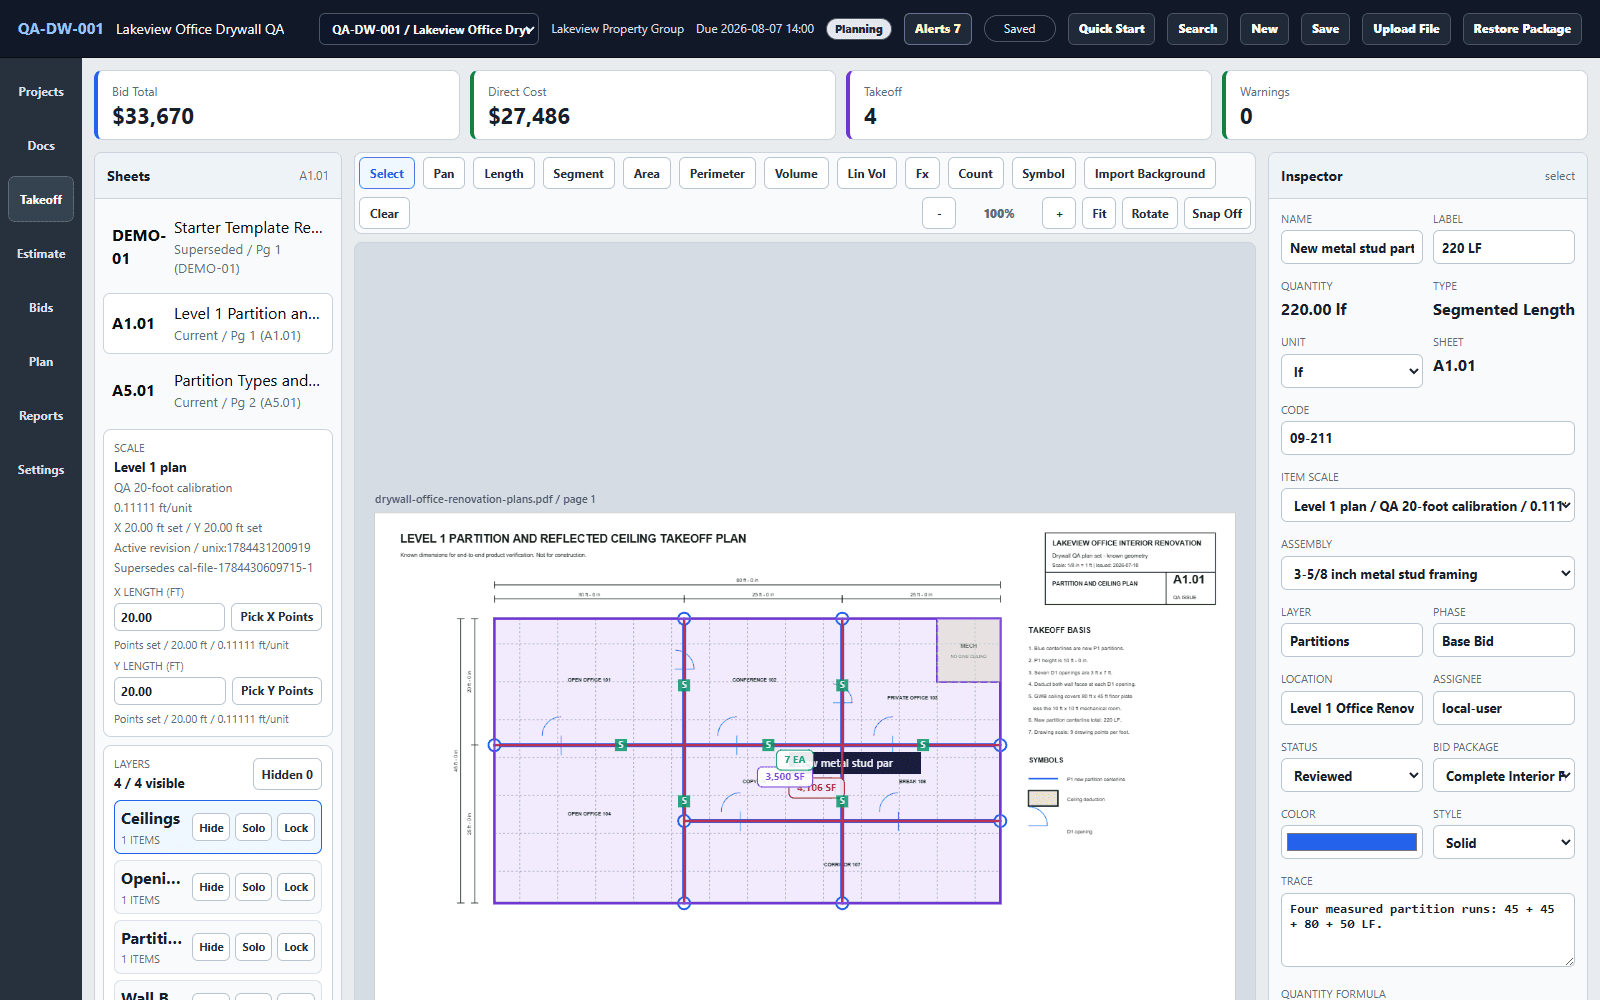Select sheet DEMO-01 Starter Template
This screenshot has height=1000, width=1600.
pyautogui.click(x=218, y=247)
